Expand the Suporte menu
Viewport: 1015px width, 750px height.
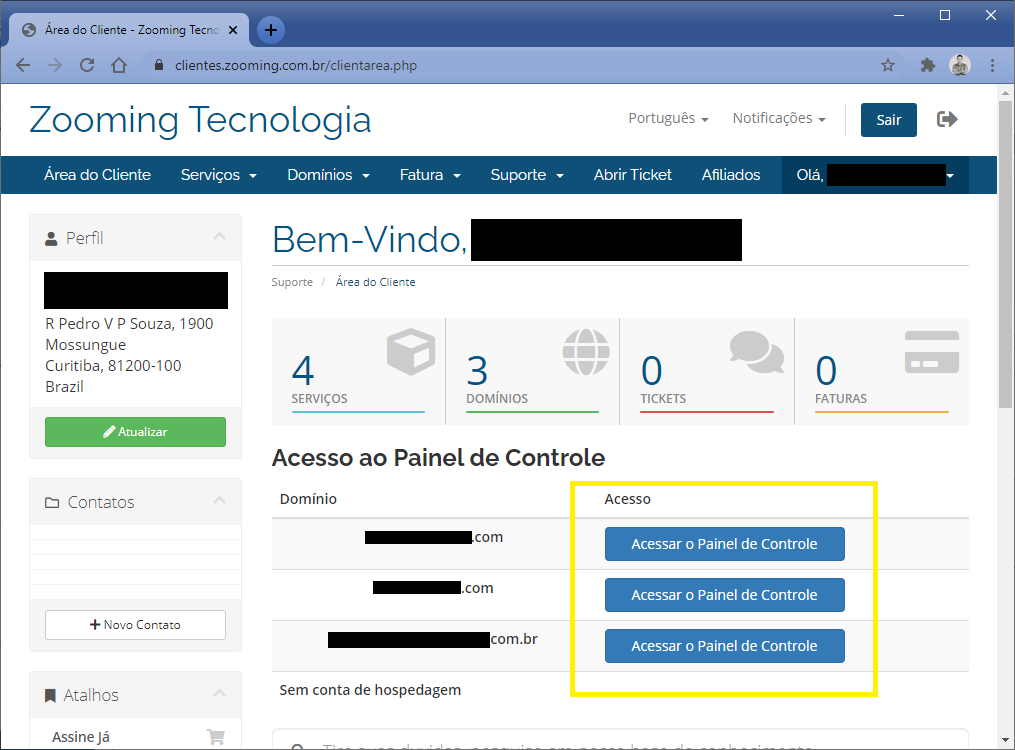(x=527, y=175)
